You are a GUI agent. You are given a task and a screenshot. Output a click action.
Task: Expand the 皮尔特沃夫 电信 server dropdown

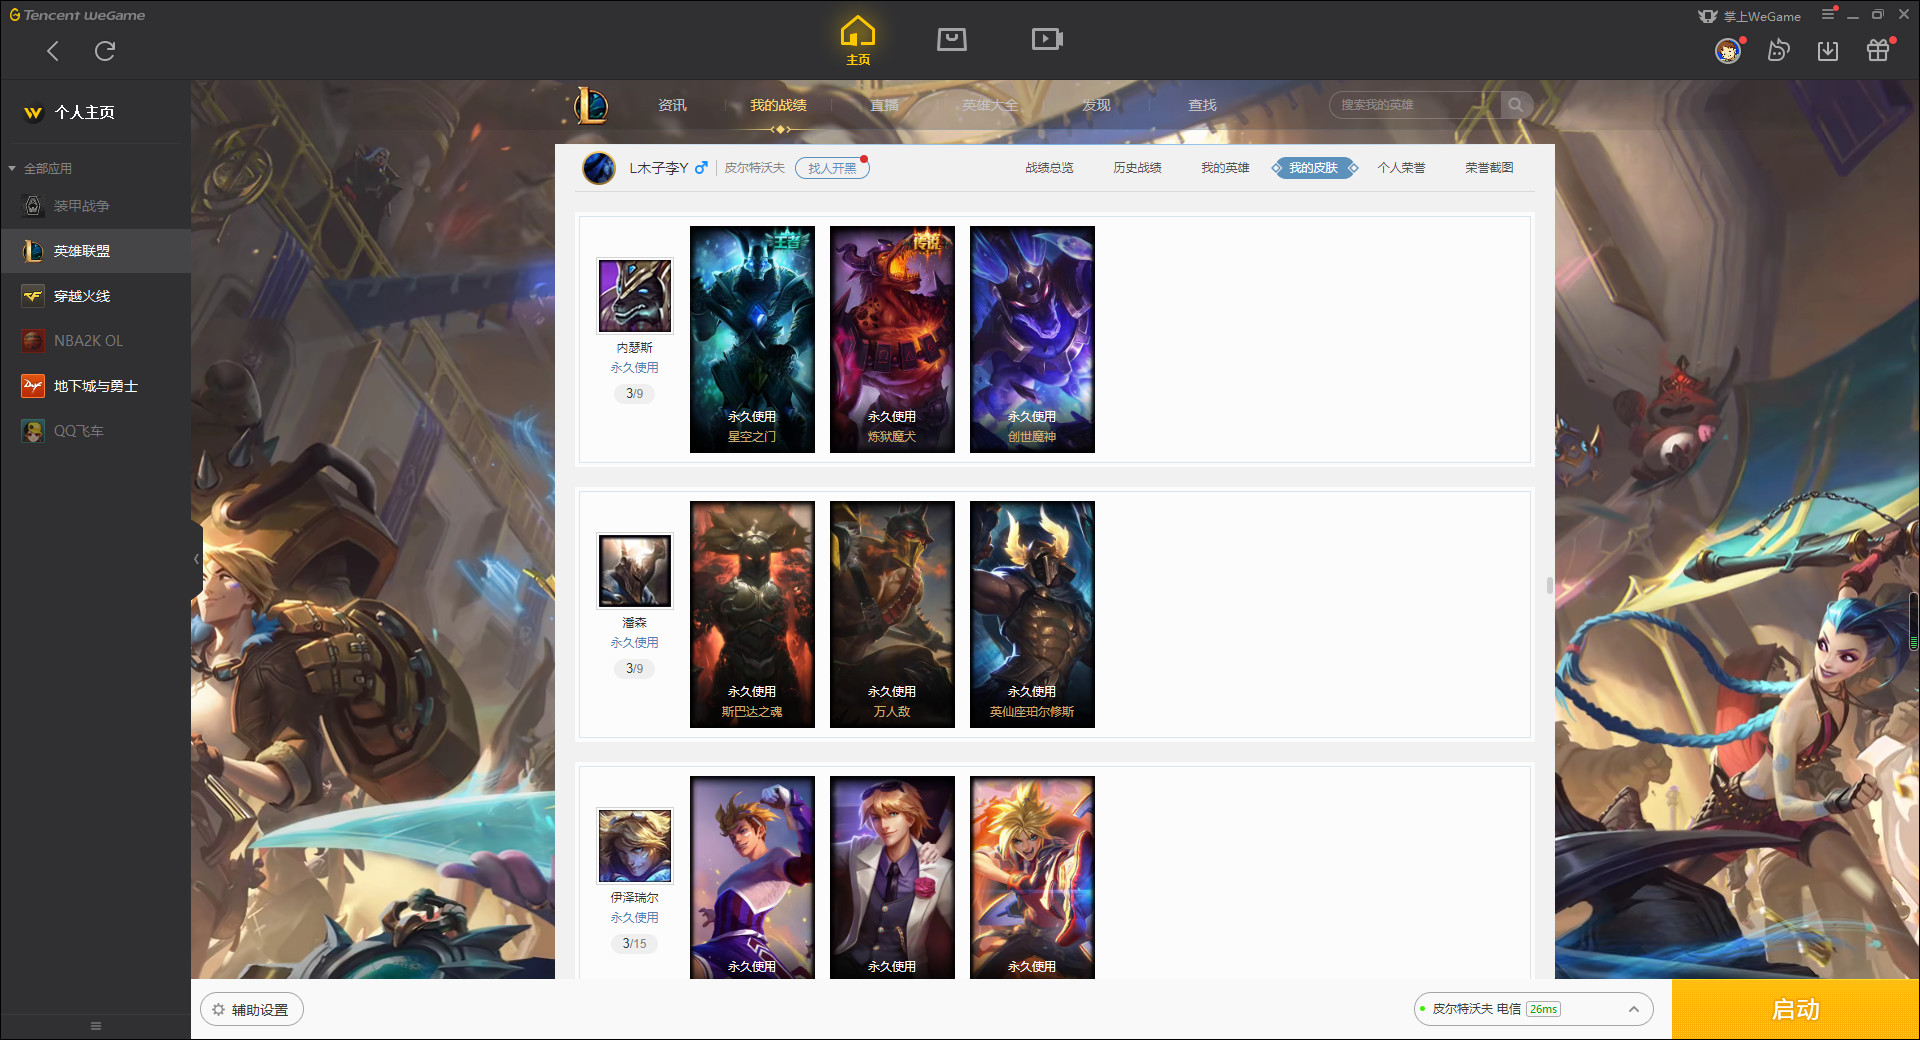[1533, 1009]
